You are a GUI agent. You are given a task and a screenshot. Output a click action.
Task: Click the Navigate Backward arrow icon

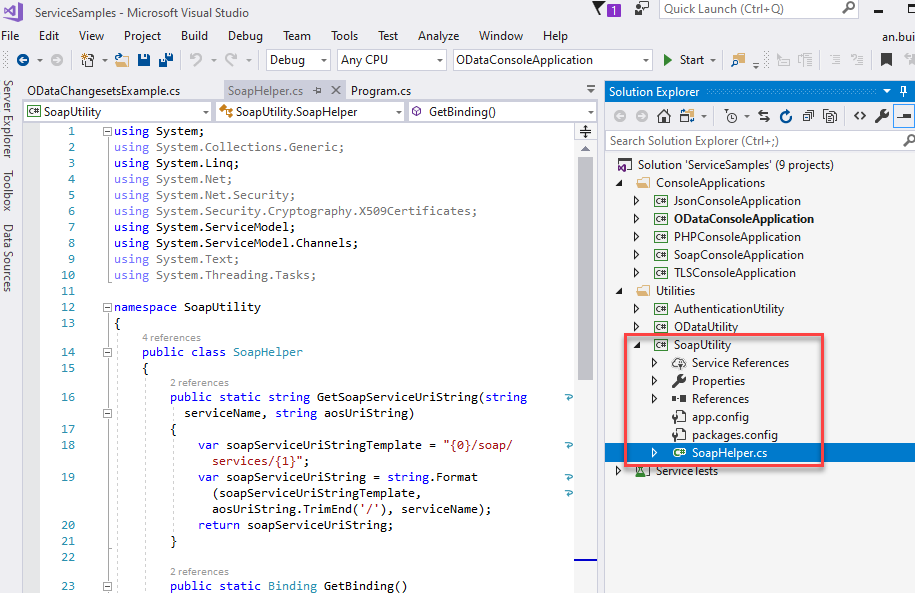(23, 60)
